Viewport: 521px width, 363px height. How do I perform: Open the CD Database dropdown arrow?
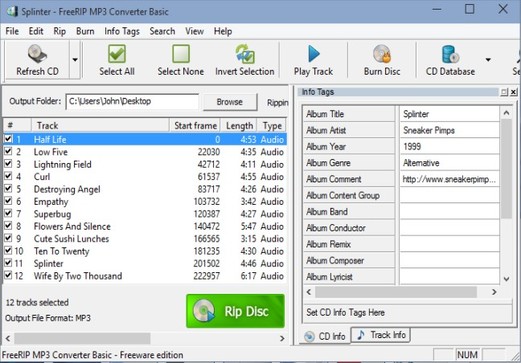click(x=488, y=60)
